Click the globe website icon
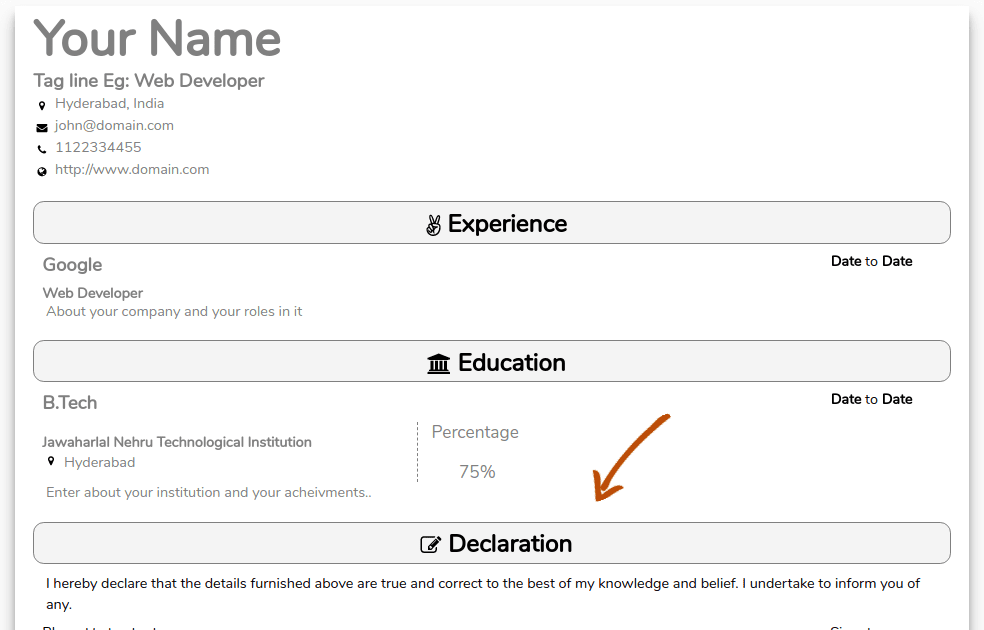The width and height of the screenshot is (984, 630). [x=42, y=171]
